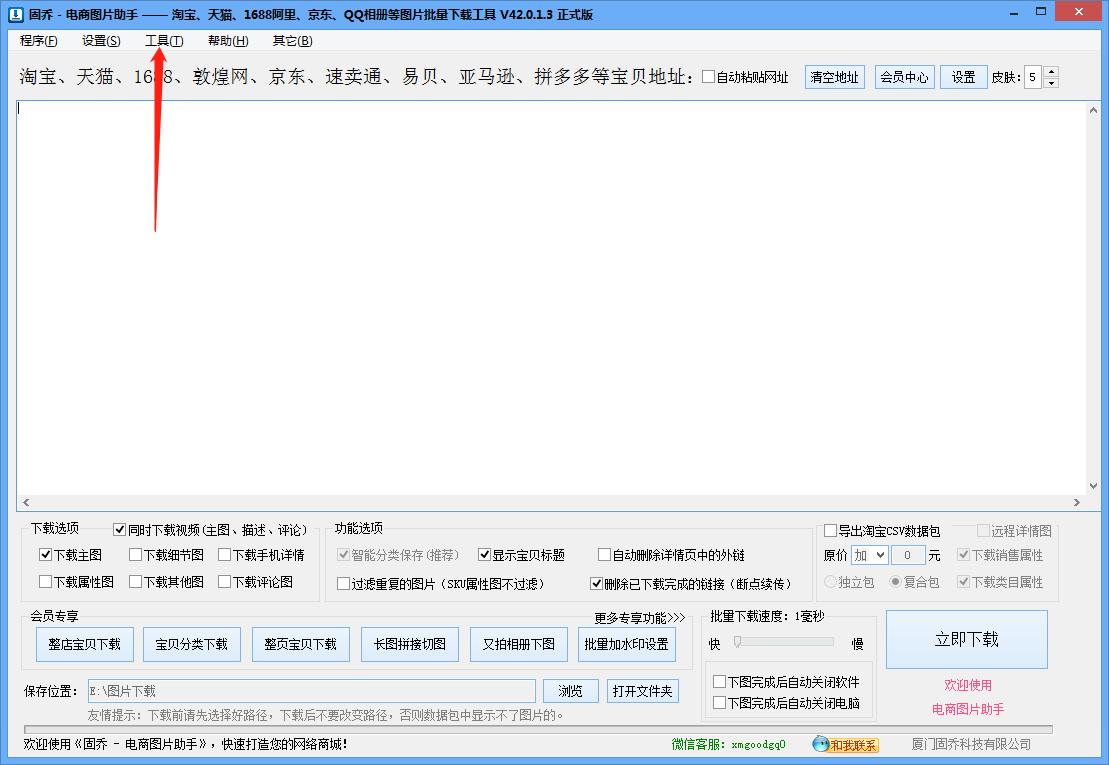Click the 清空地址 button
Viewport: 1109px width, 765px height.
pos(834,76)
